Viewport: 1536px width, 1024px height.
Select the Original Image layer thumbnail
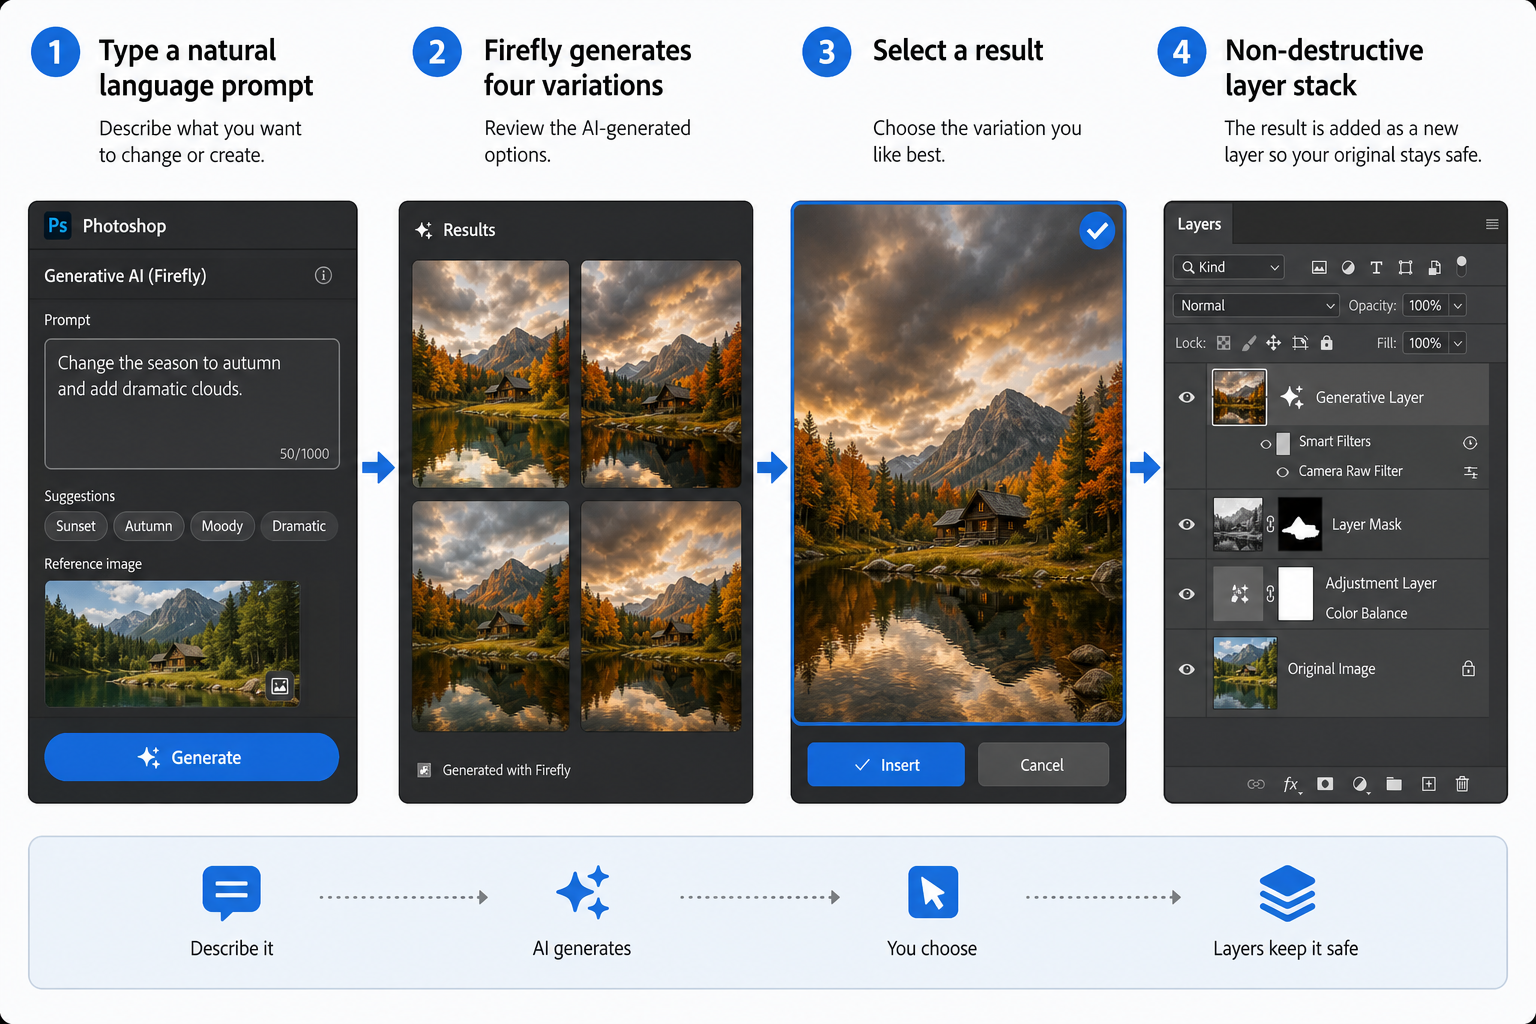pyautogui.click(x=1245, y=673)
